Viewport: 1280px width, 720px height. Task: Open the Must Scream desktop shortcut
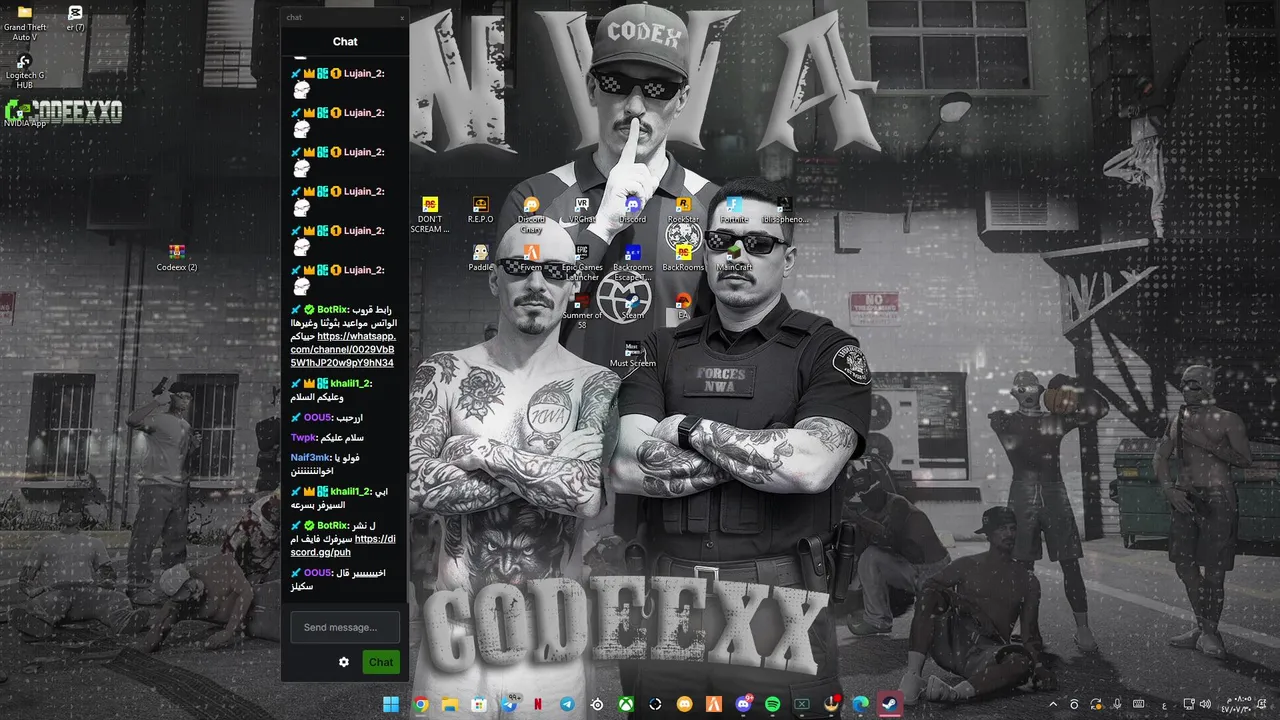tap(632, 354)
